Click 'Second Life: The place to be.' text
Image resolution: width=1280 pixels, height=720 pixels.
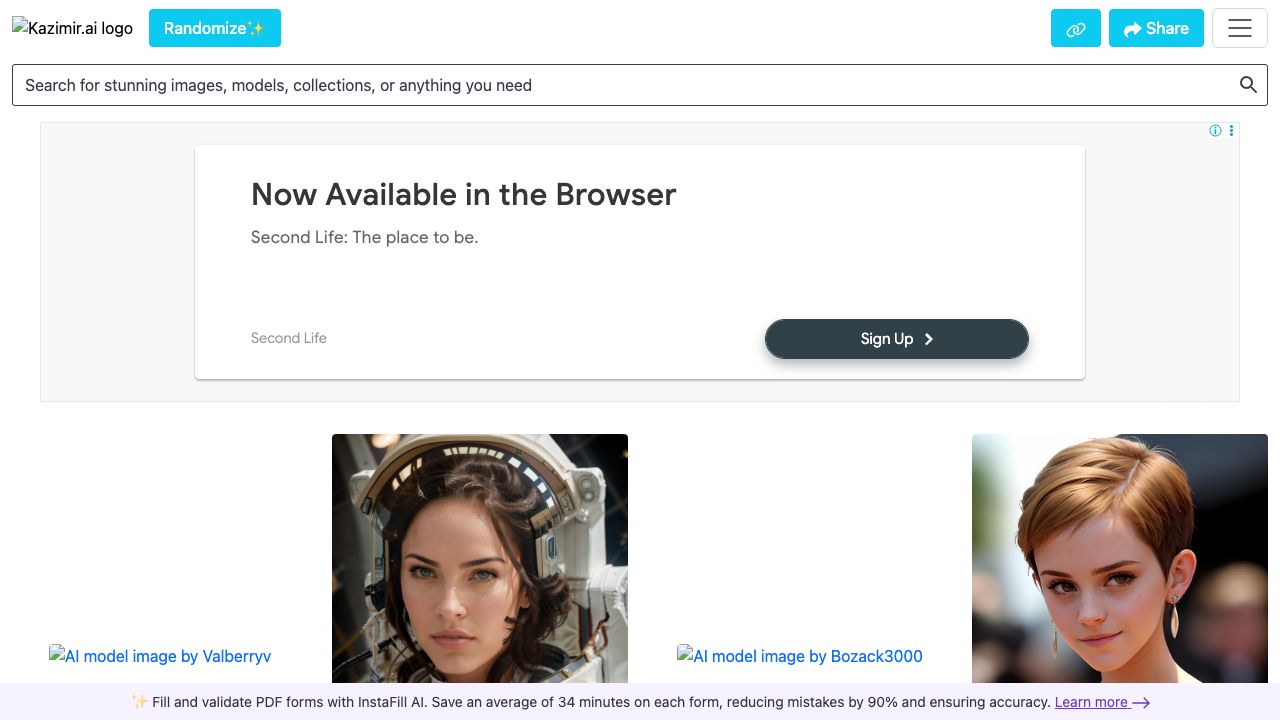pos(364,238)
